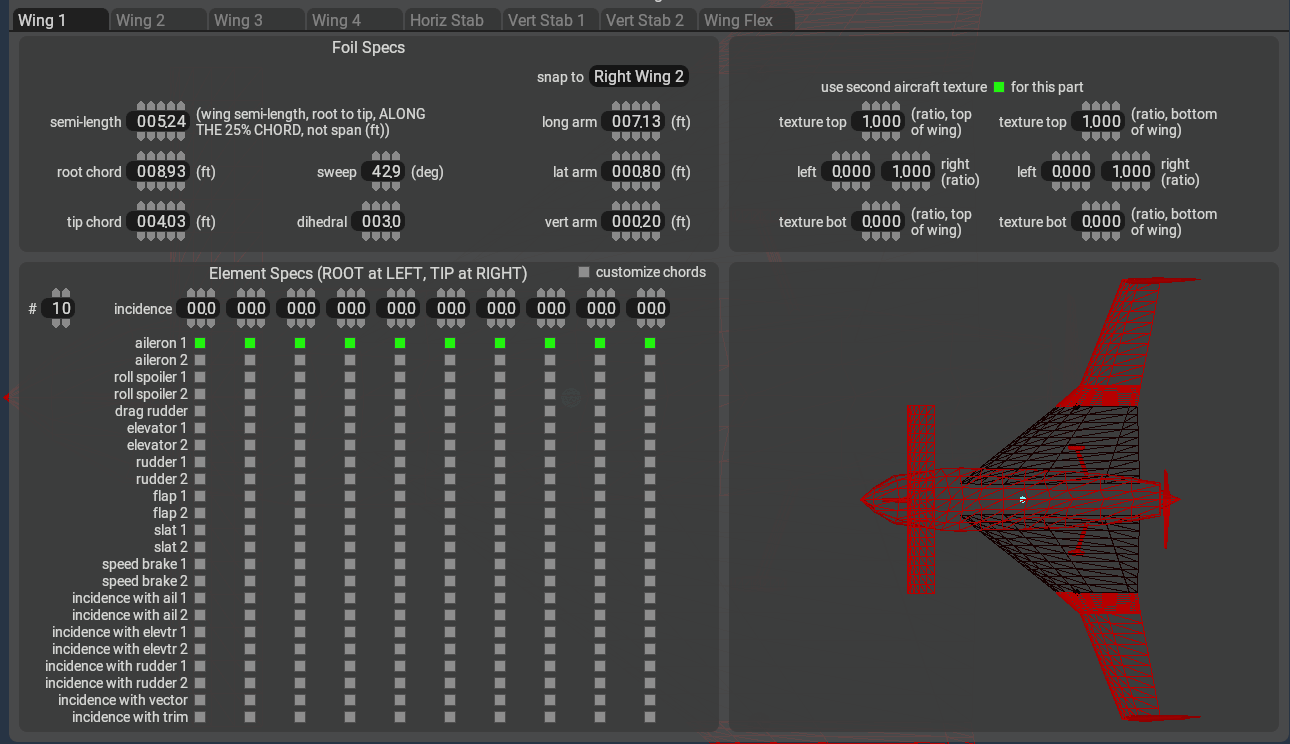Enable elevator 1 on the second element

point(249,428)
